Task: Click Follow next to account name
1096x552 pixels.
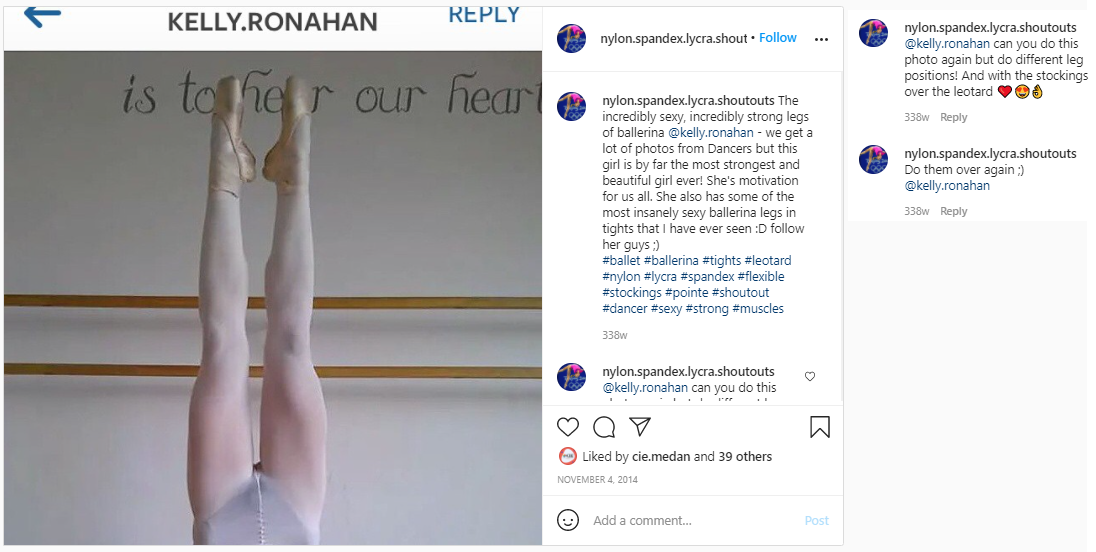Action: click(x=778, y=38)
